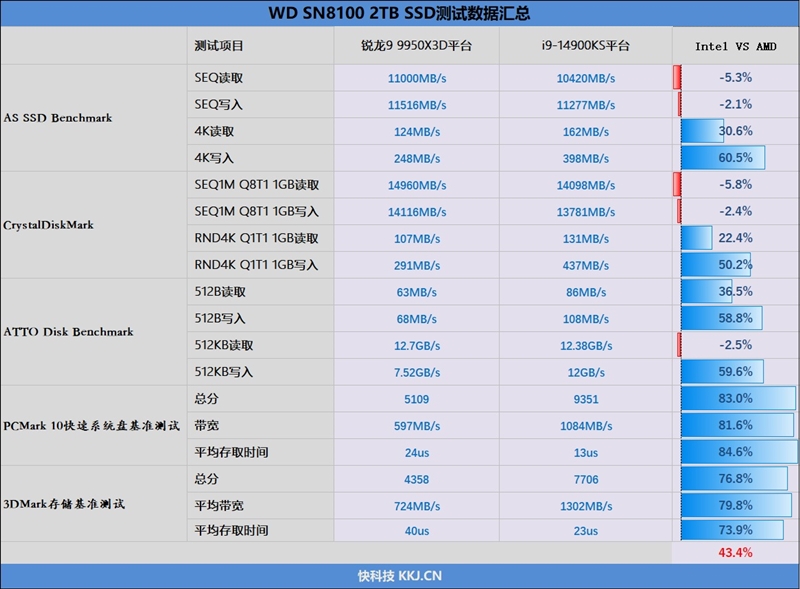Select 'SEQ1M Q8T1 1GB写入' row label
This screenshot has width=800, height=589.
point(257,211)
